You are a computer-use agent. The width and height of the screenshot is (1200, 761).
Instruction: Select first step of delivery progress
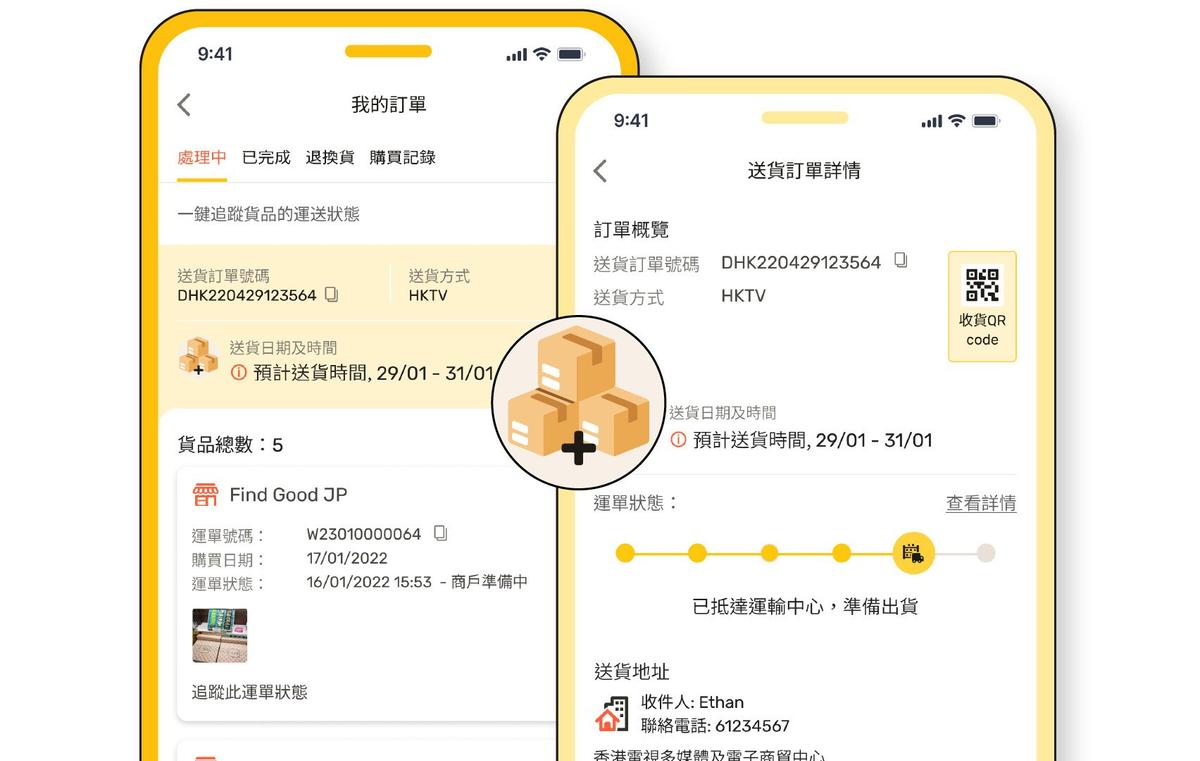click(x=625, y=553)
